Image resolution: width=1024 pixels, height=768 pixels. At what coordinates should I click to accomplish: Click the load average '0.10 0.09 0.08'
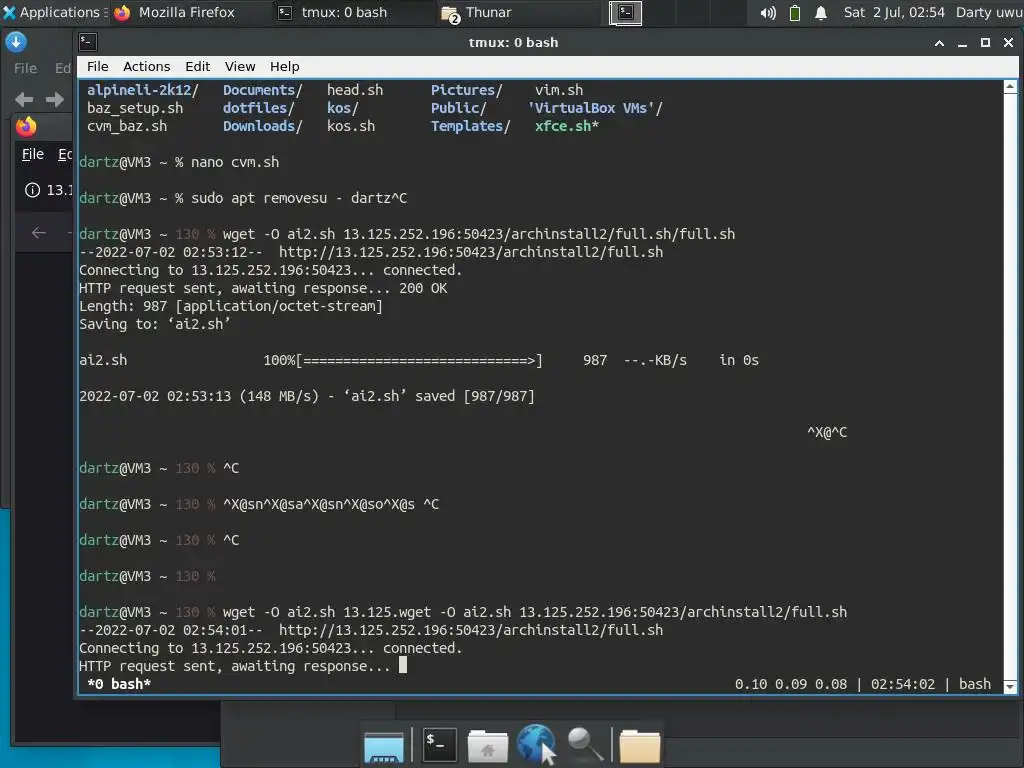pyautogui.click(x=790, y=684)
